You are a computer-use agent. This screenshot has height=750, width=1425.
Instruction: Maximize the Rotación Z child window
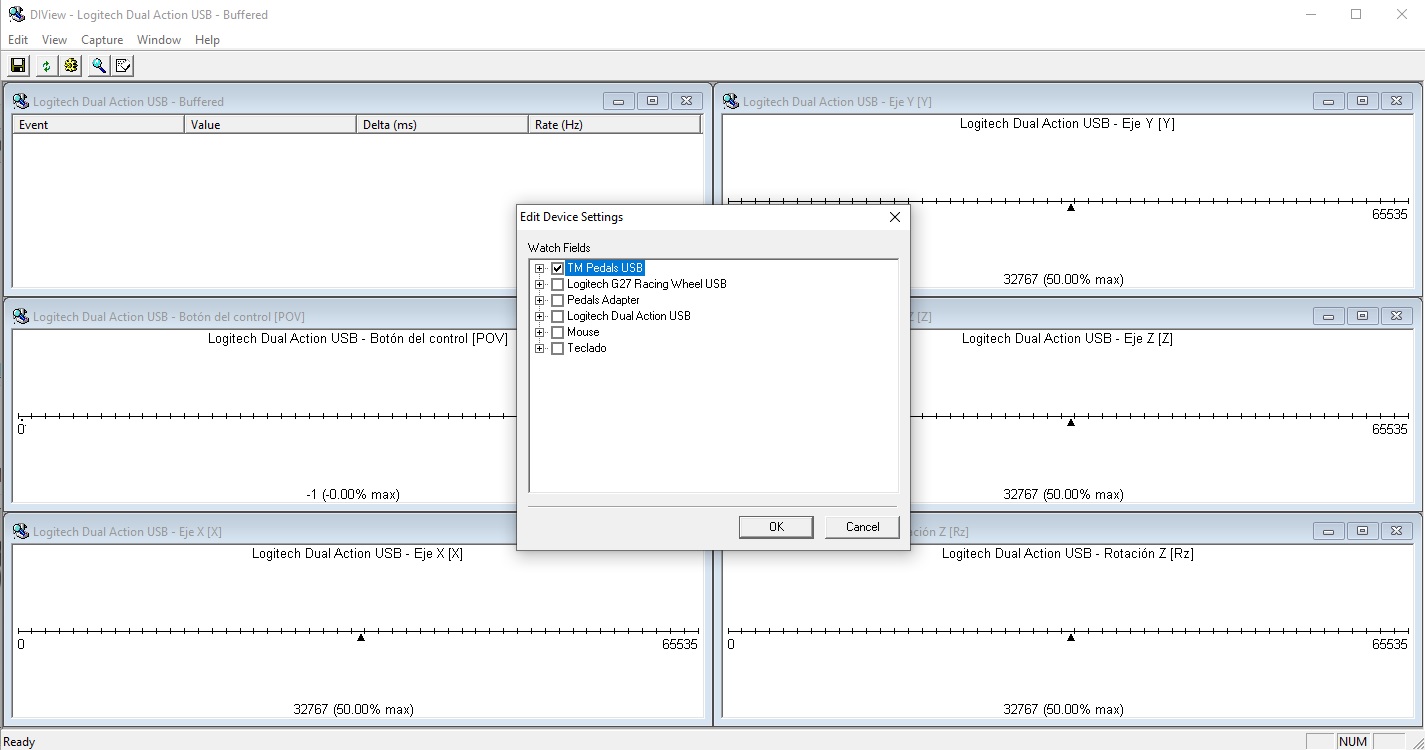(x=1363, y=531)
